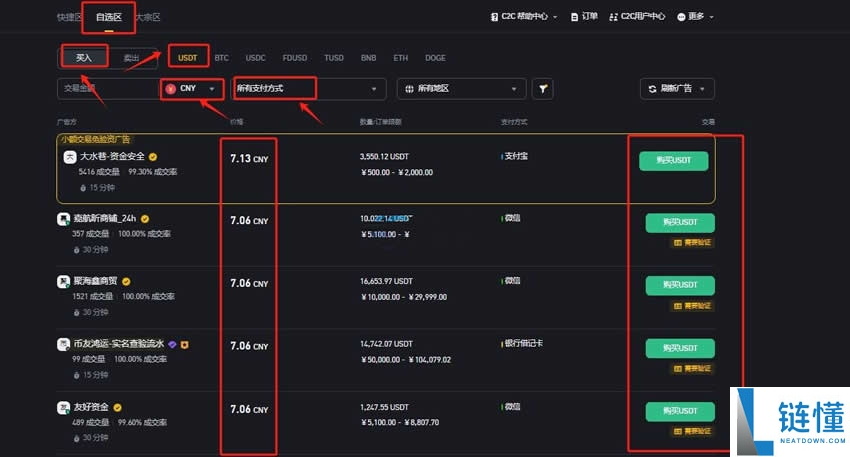Switch to the 自选区 tab

coord(108,17)
